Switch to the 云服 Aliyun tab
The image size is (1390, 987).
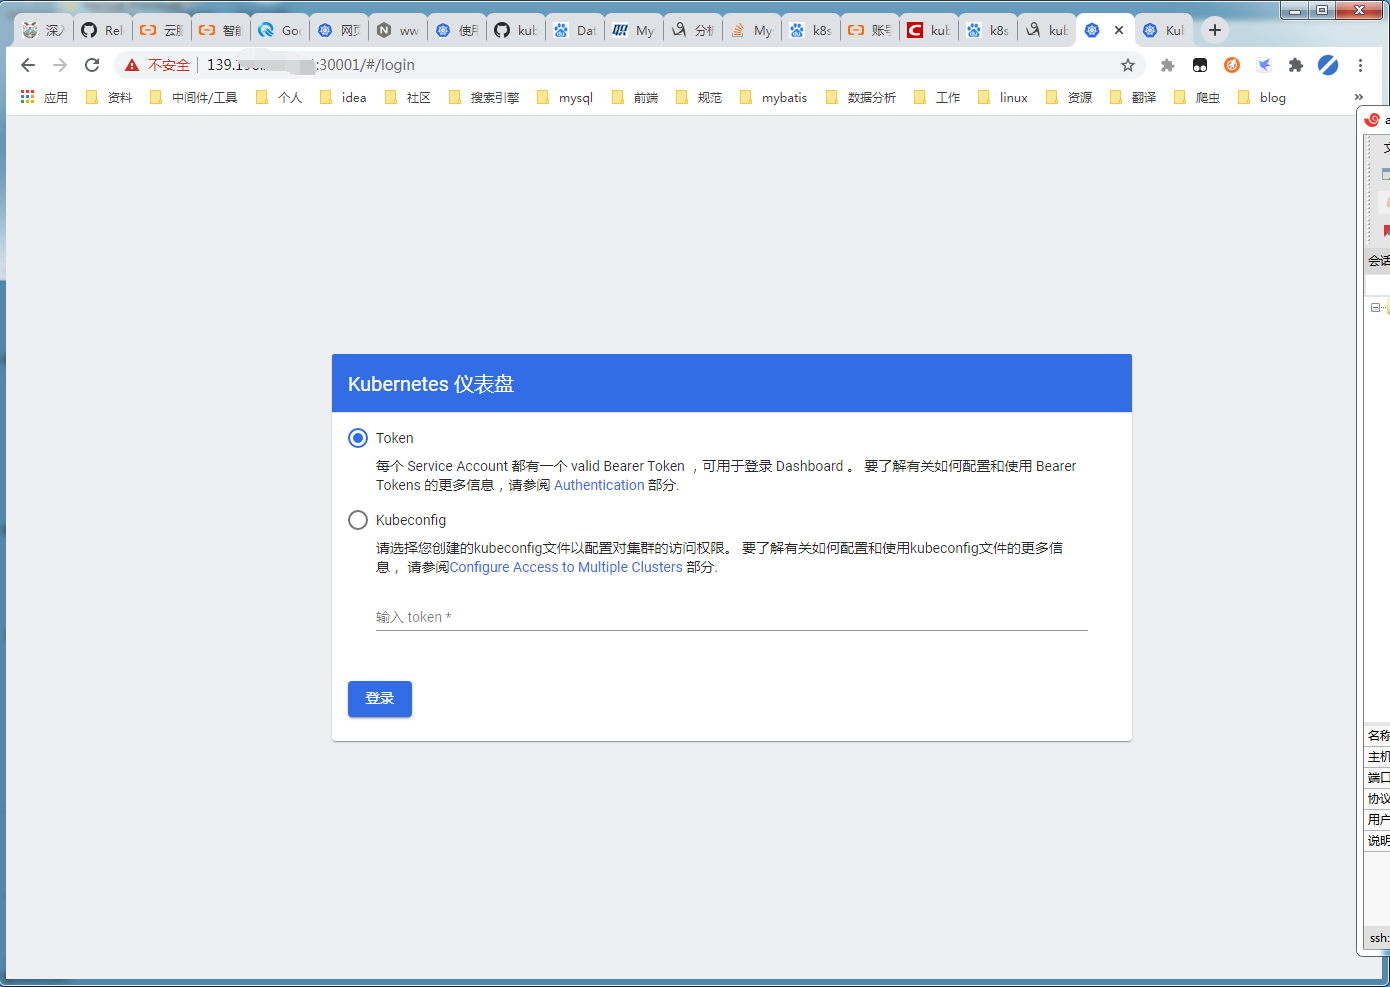(x=161, y=30)
